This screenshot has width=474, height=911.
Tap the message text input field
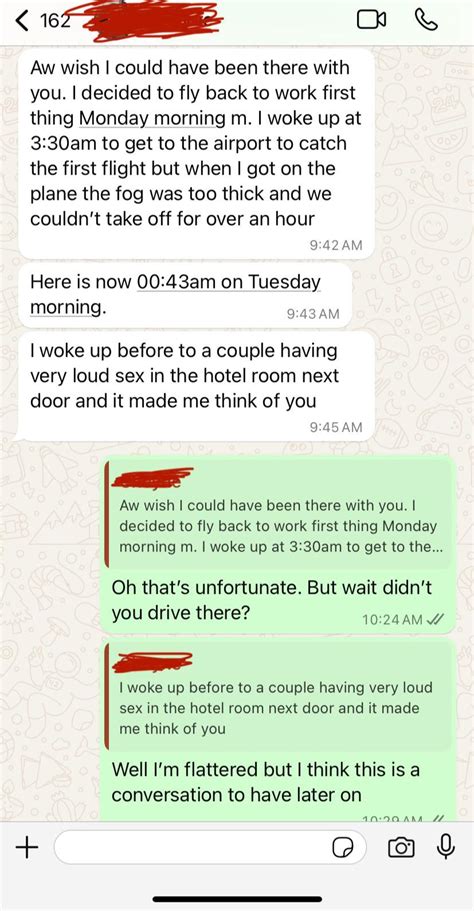coord(210,848)
